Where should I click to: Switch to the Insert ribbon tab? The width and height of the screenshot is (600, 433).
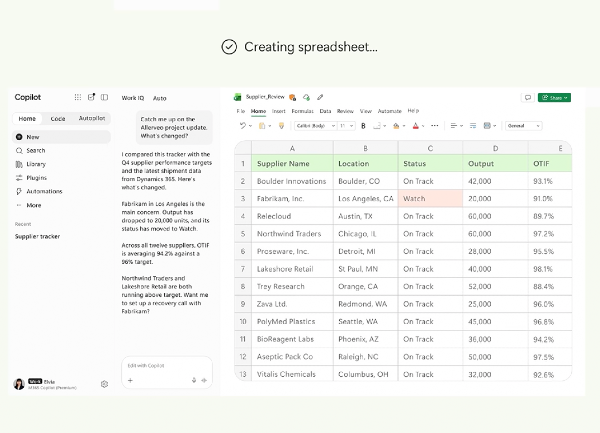[279, 111]
